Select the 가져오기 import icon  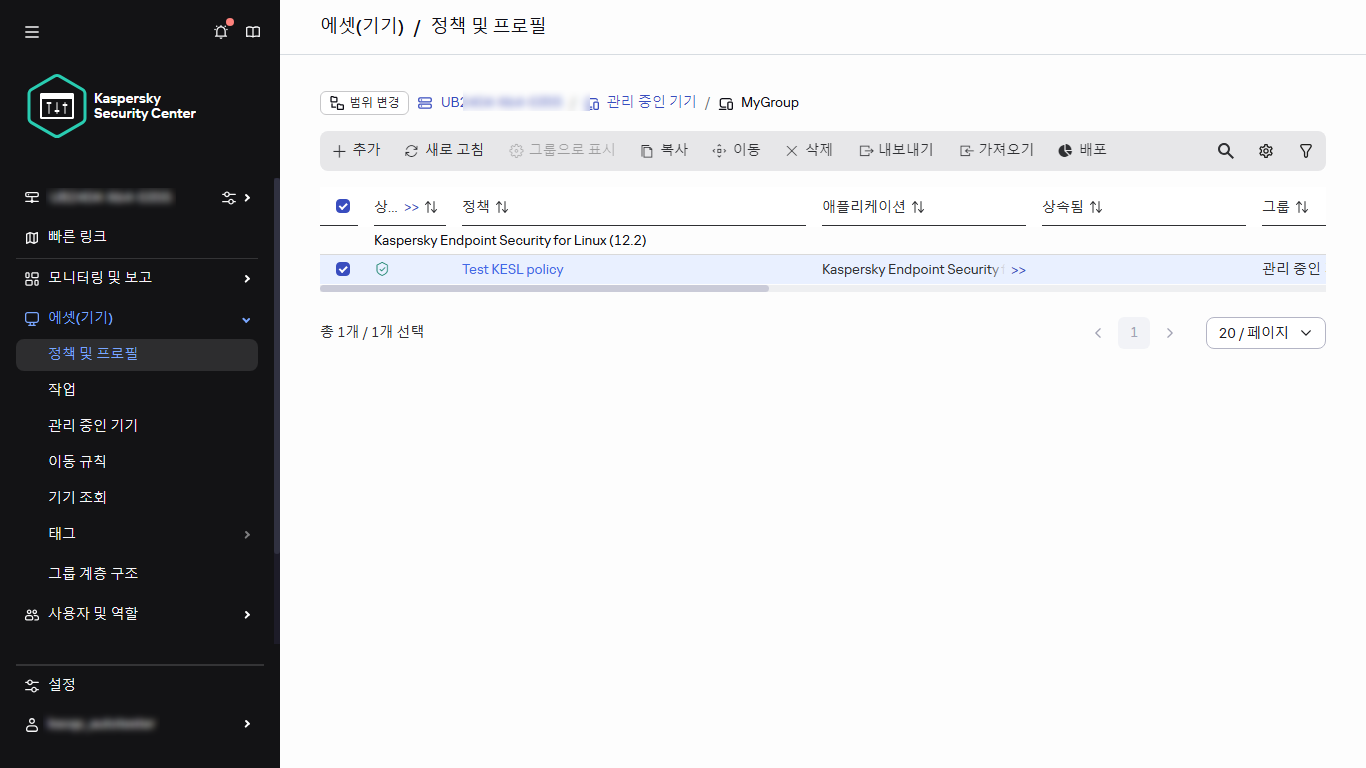tap(996, 150)
